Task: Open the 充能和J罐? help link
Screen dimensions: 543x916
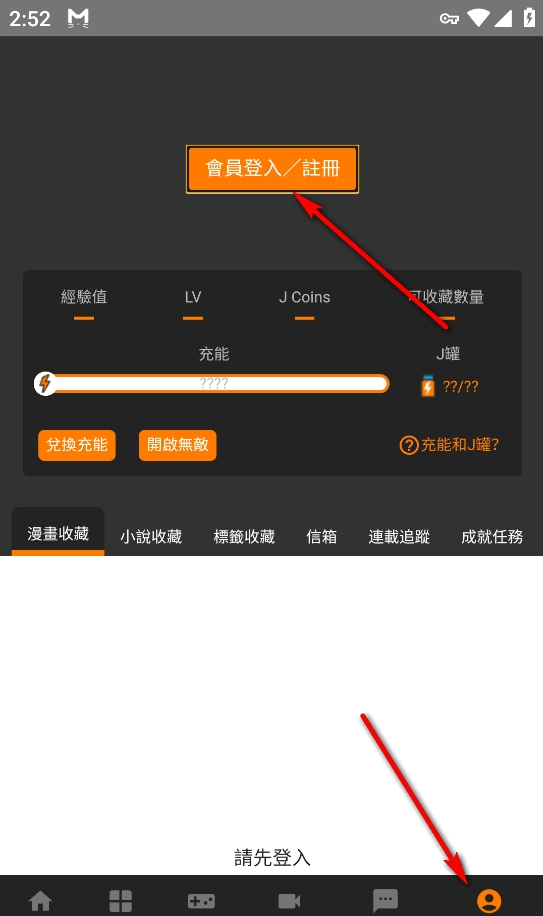Action: (x=449, y=445)
